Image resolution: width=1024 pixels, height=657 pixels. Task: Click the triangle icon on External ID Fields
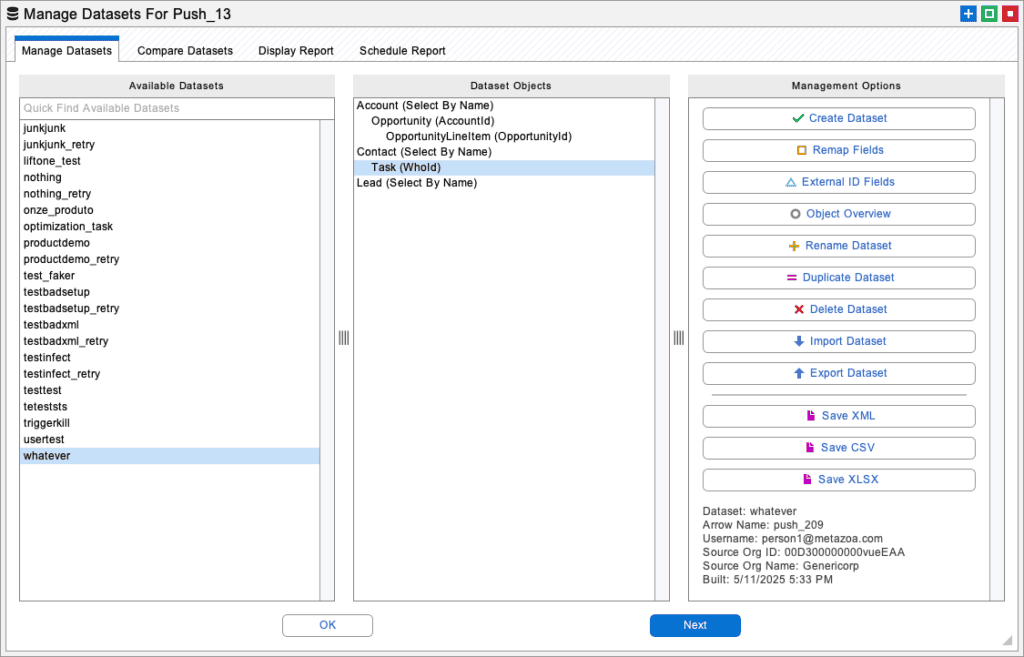coord(790,182)
